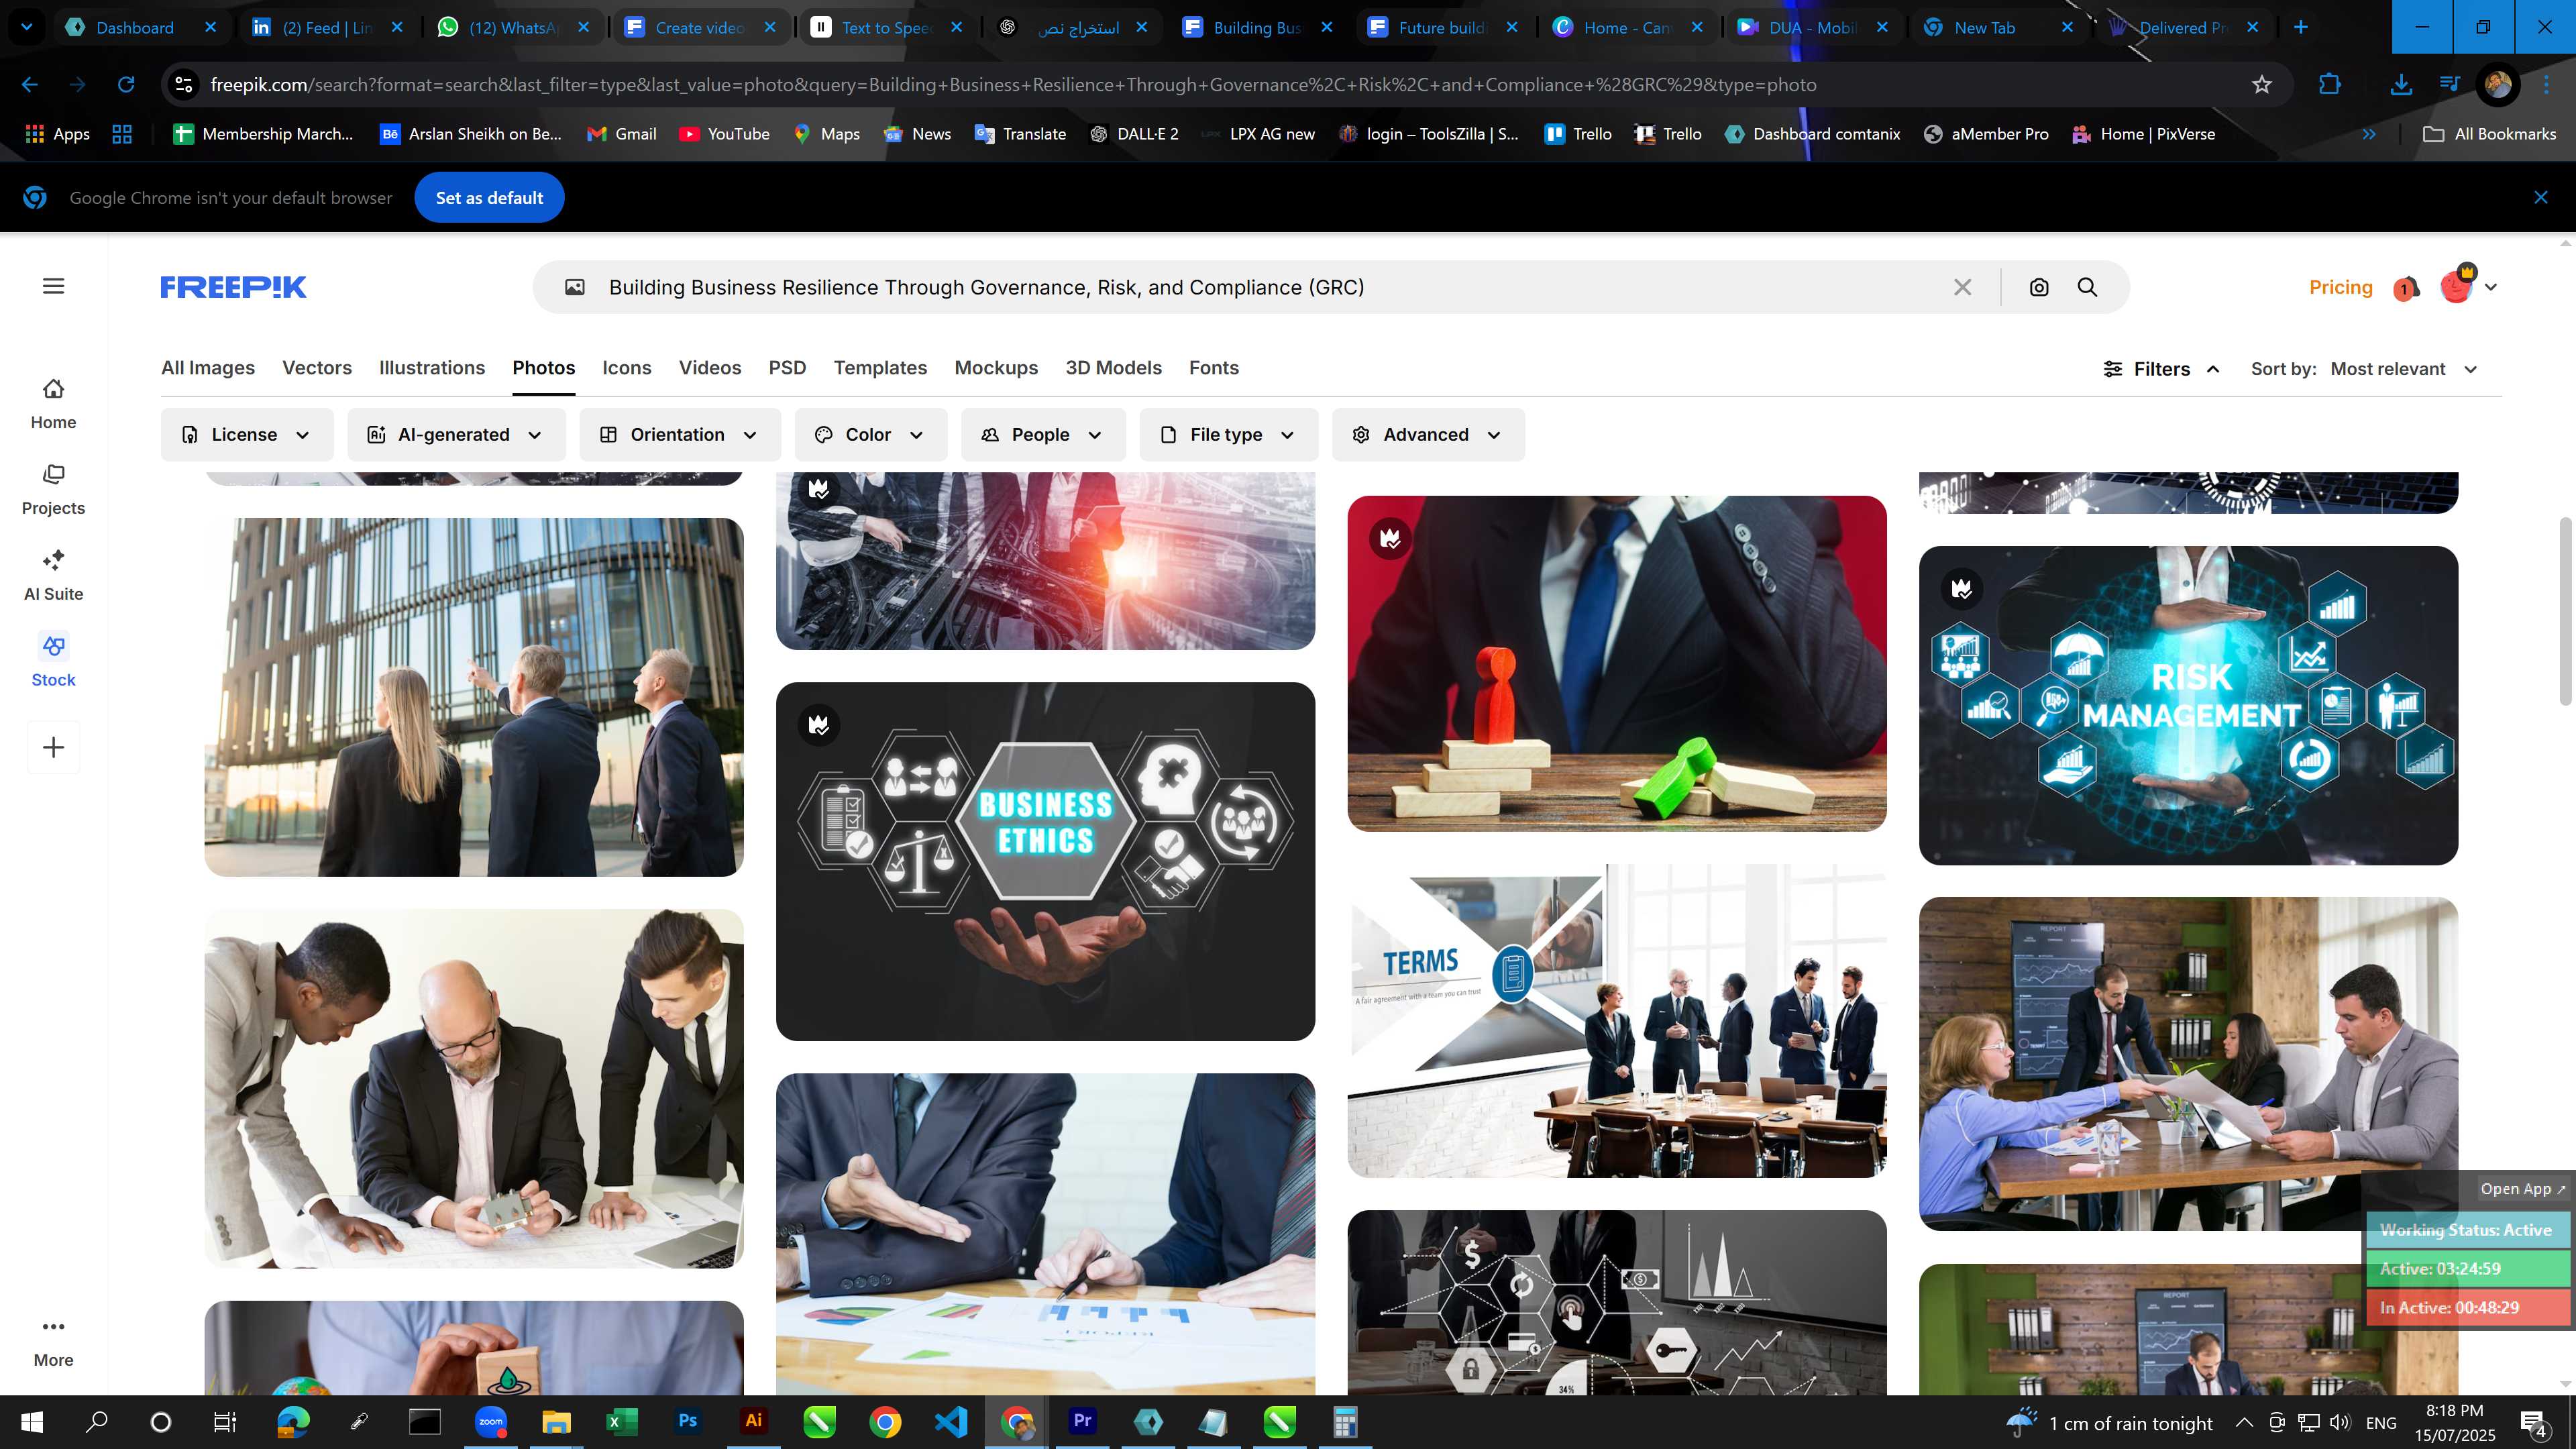Open YouTube bookmark
Image resolution: width=2576 pixels, height=1449 pixels.
coord(724,134)
